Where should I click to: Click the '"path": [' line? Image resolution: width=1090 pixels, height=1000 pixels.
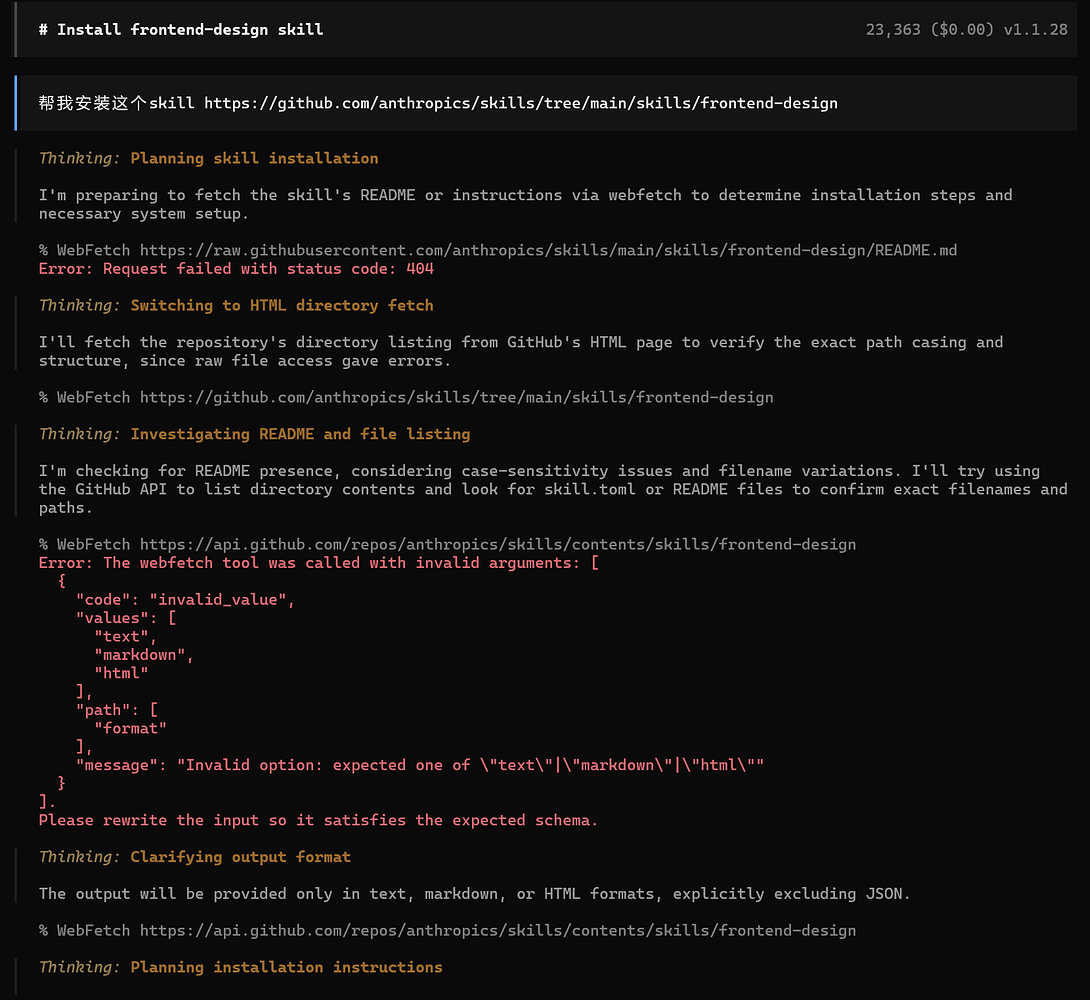pyautogui.click(x=117, y=710)
